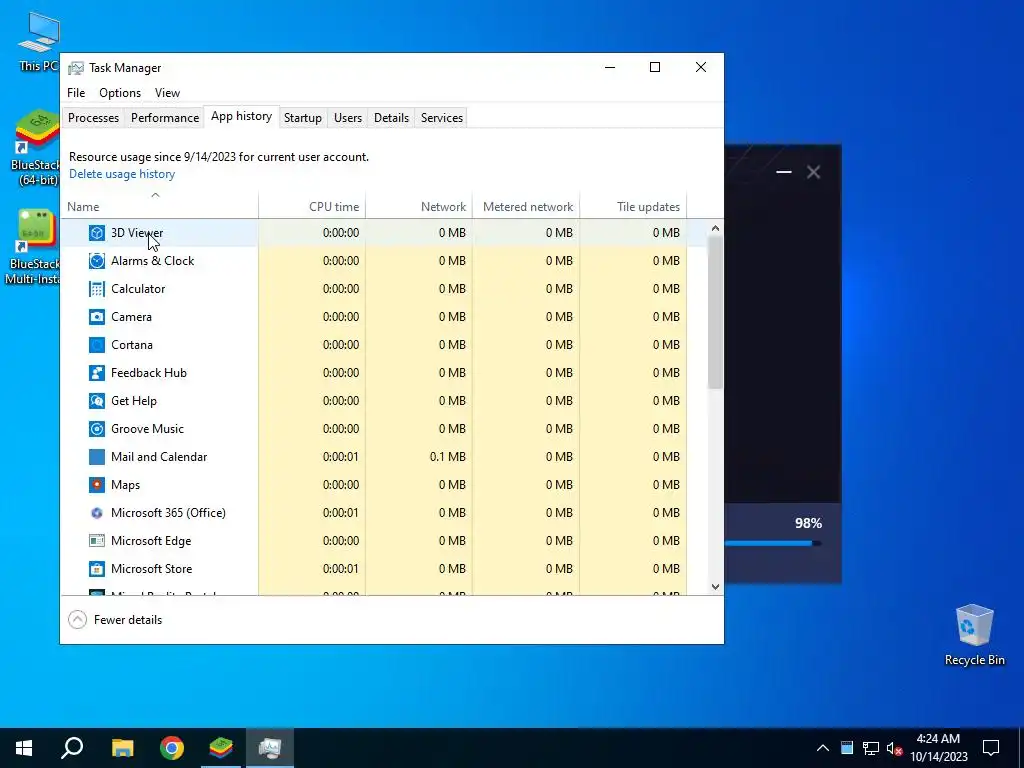Open the Options menu
This screenshot has width=1024, height=768.
click(x=120, y=93)
